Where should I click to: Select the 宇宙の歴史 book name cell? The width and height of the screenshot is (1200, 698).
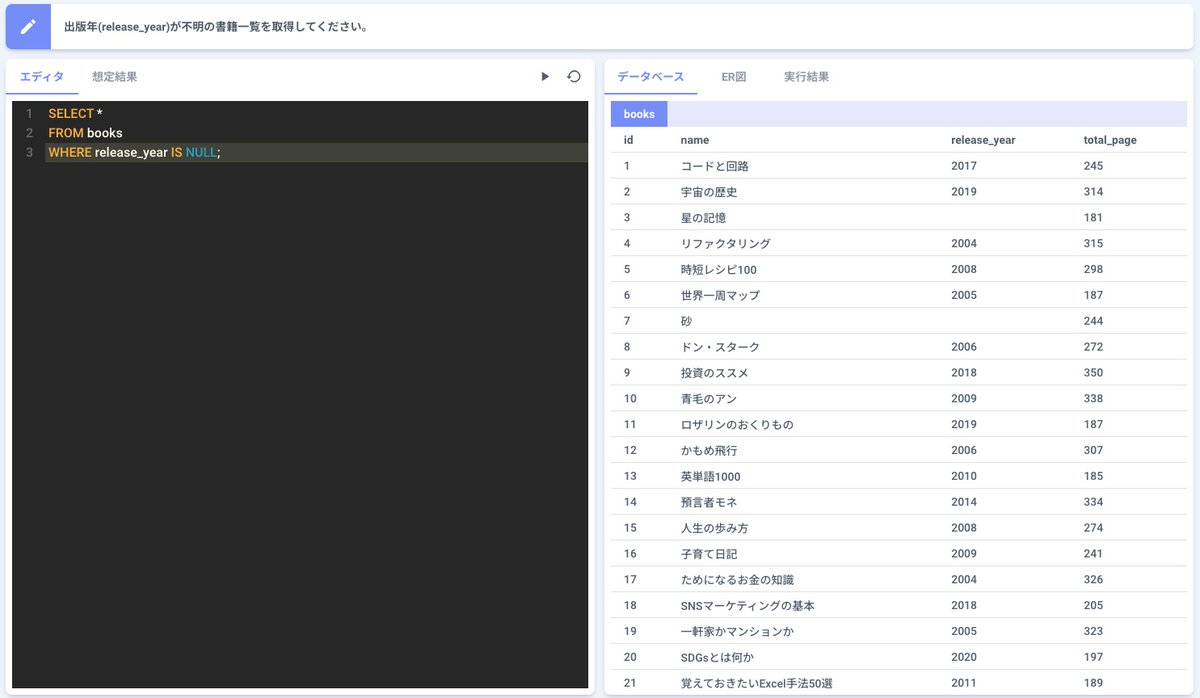[709, 192]
